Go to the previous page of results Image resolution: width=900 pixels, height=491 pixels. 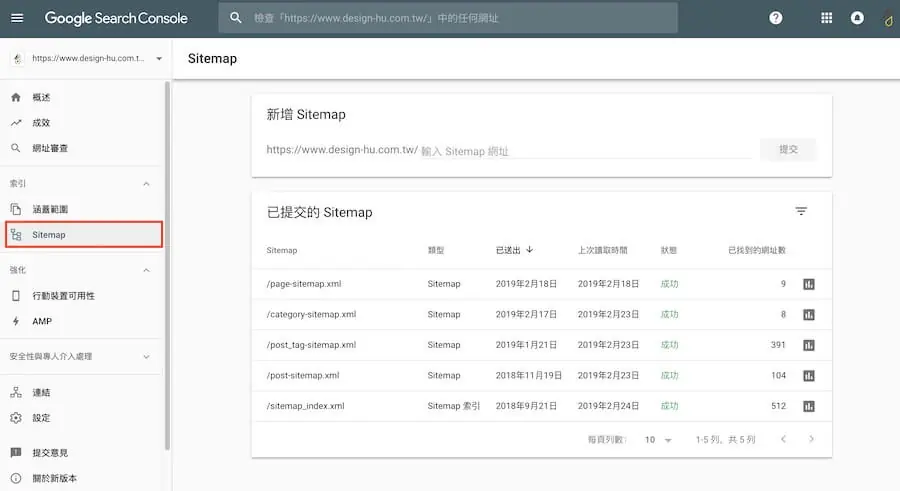pos(783,439)
